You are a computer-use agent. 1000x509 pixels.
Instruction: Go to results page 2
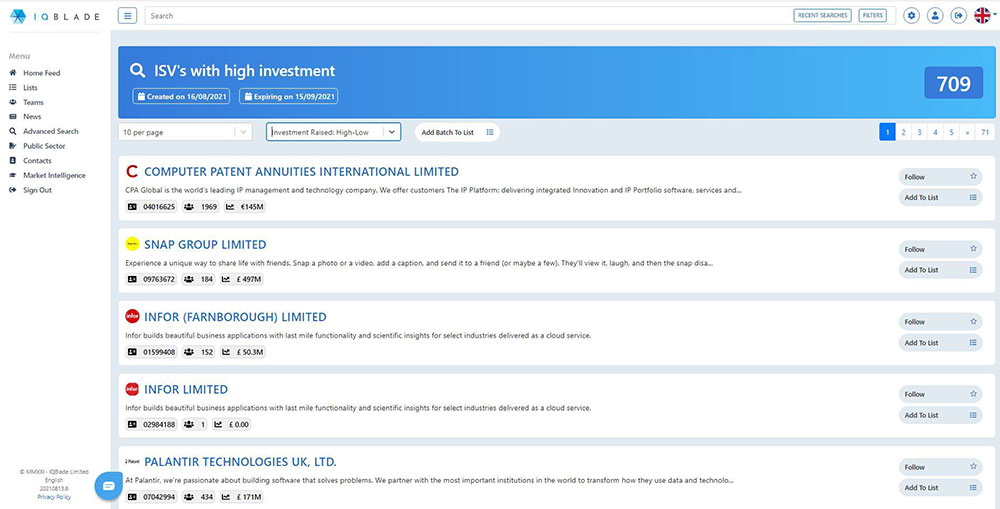pos(903,132)
